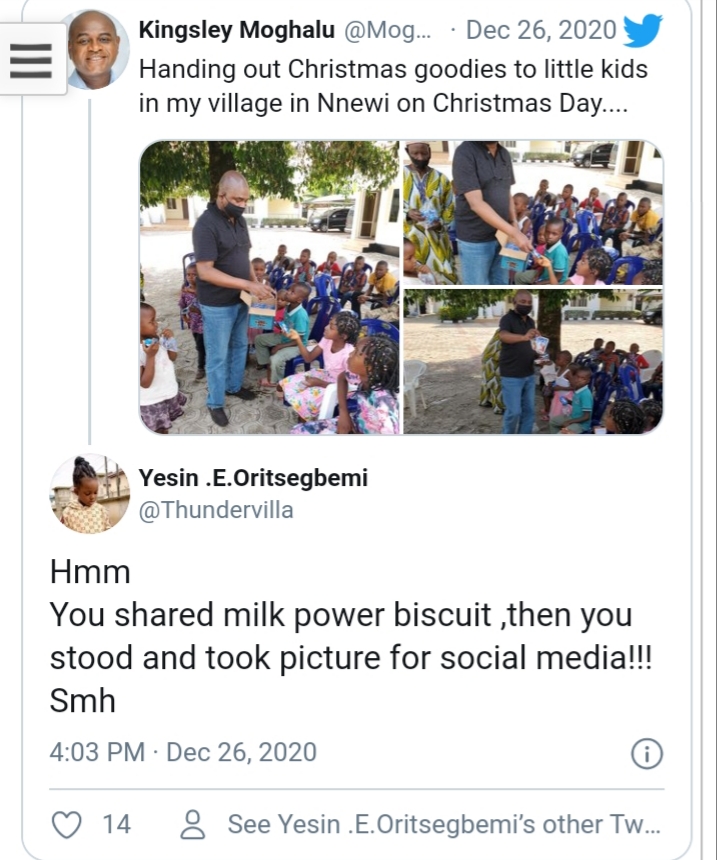
Task: Open Yesin .E.Oritsegbemi's profile avatar
Action: point(89,493)
